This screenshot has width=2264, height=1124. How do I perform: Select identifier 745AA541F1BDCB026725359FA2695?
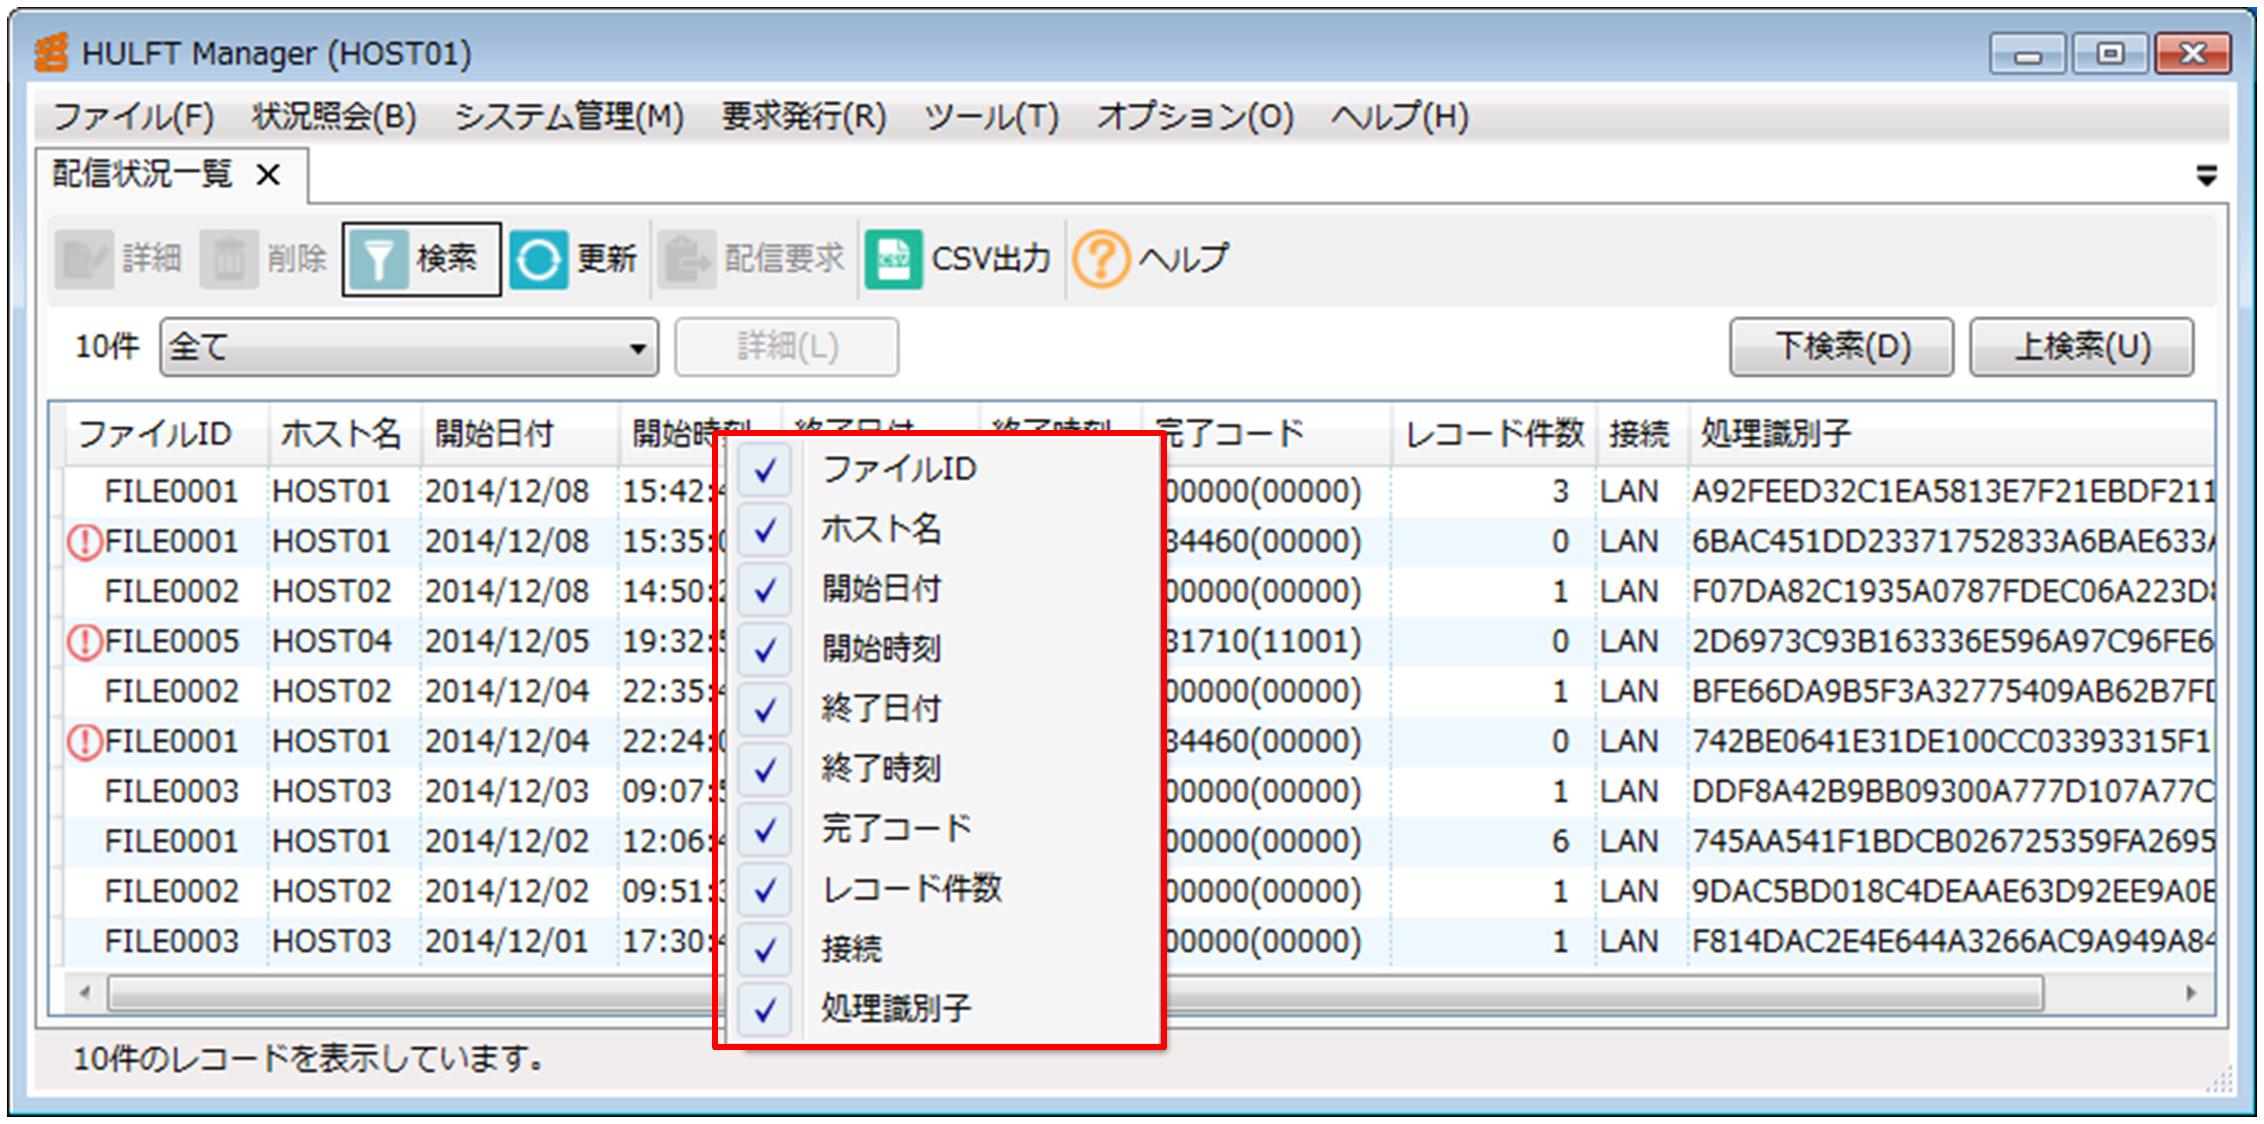tap(1953, 842)
